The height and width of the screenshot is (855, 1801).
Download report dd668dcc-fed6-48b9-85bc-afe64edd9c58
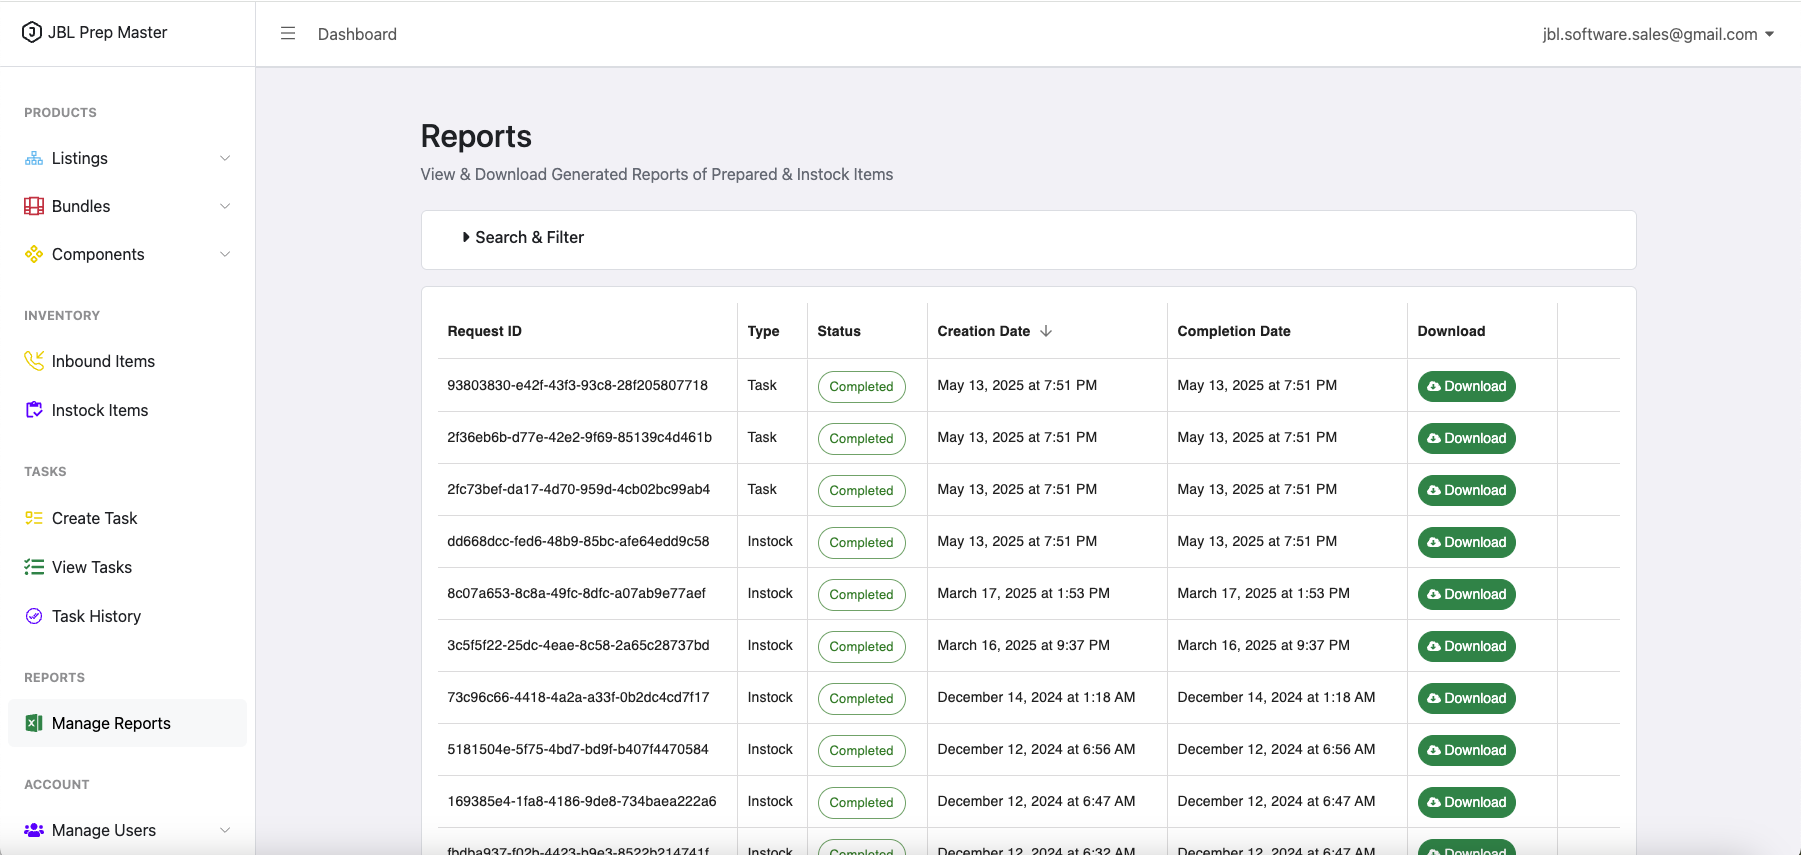coord(1466,542)
